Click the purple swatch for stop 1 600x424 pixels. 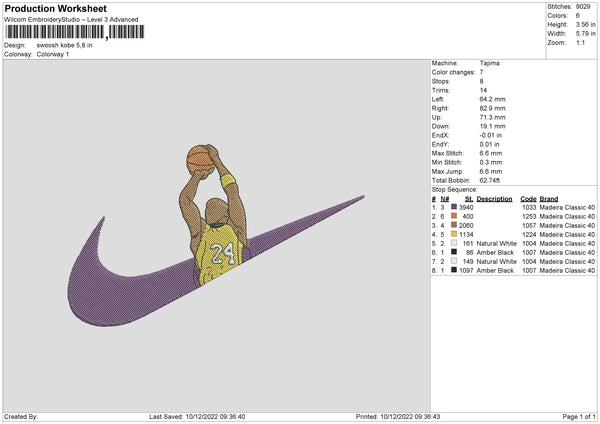coord(454,207)
